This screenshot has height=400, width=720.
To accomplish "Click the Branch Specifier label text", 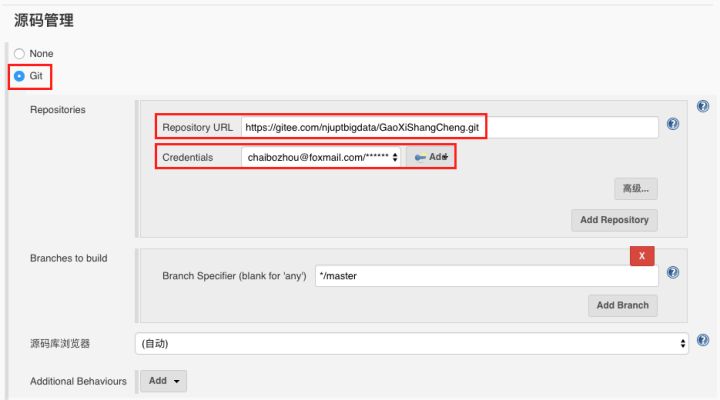I will tap(234, 276).
